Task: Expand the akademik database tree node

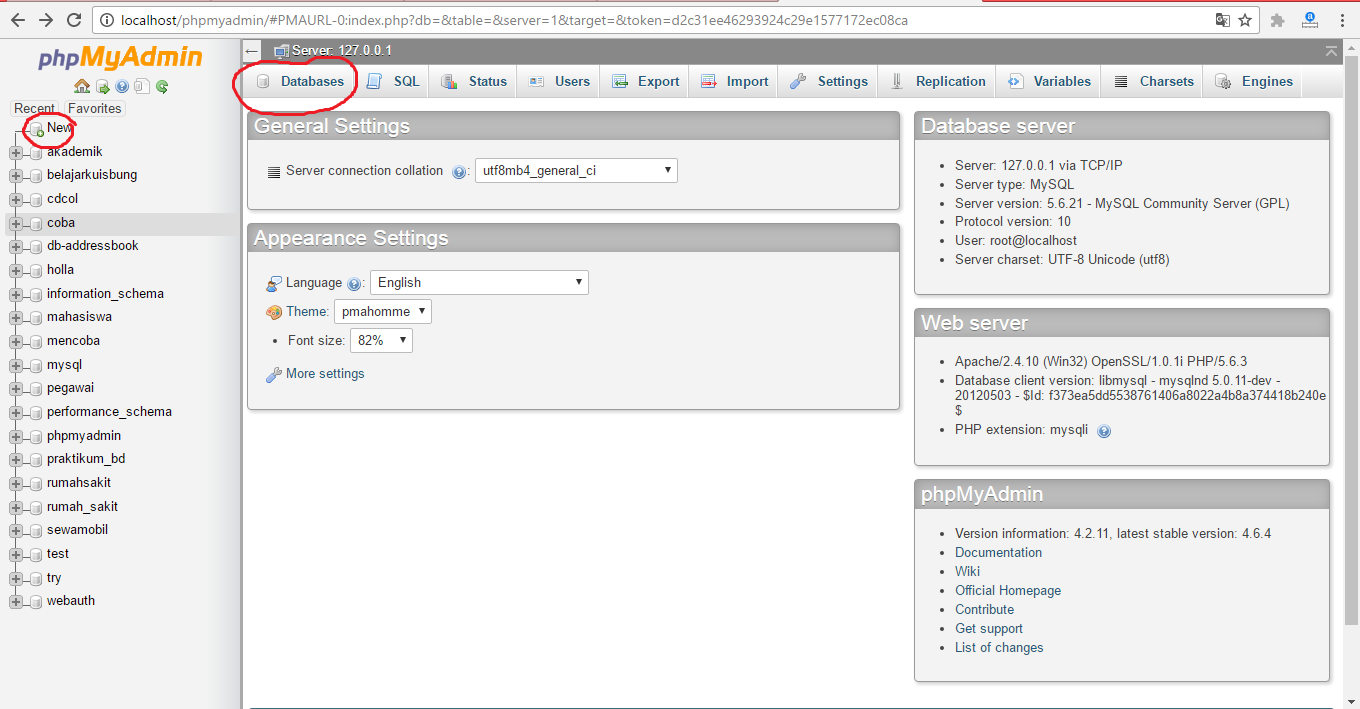Action: [15, 152]
